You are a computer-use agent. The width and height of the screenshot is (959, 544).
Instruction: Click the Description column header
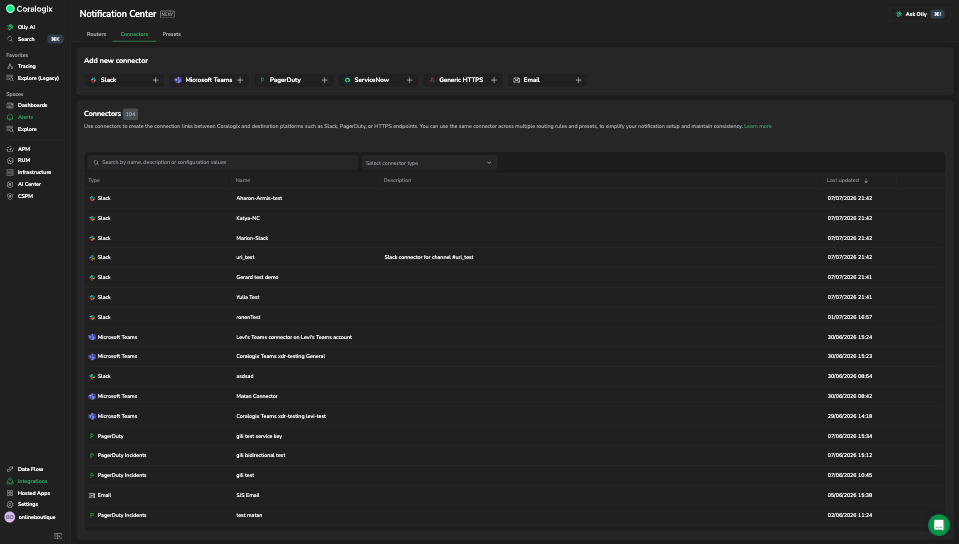[397, 181]
